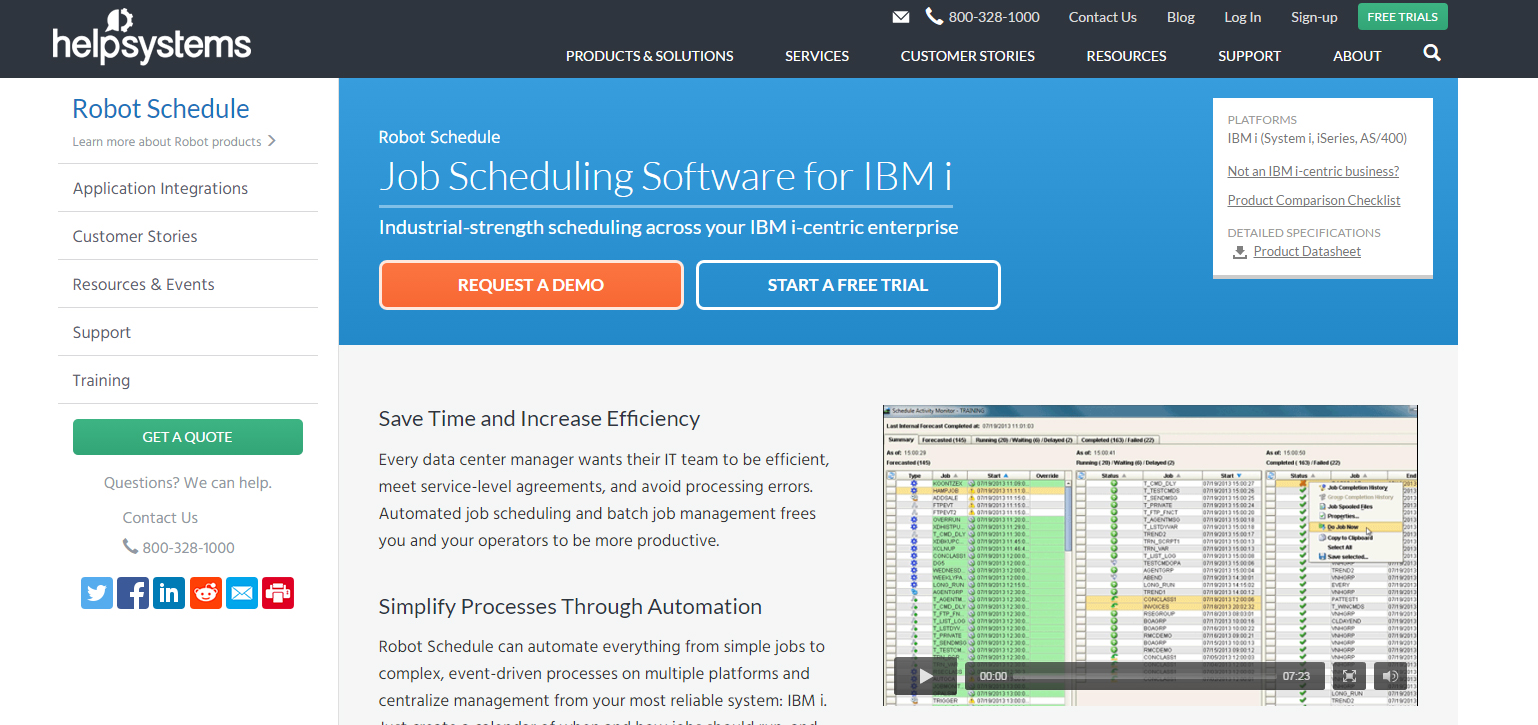
Task: Open the Contact Us link in header
Action: tap(1102, 17)
